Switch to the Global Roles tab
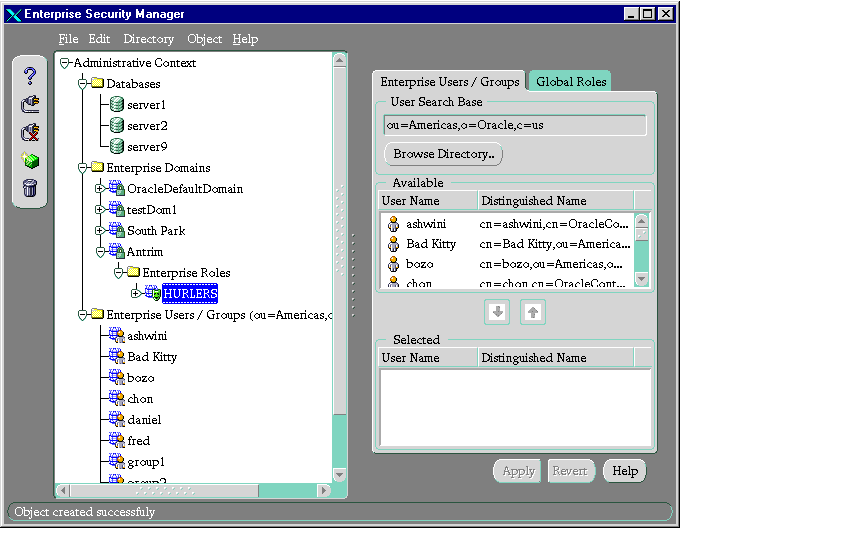The image size is (864, 538). [x=570, y=82]
